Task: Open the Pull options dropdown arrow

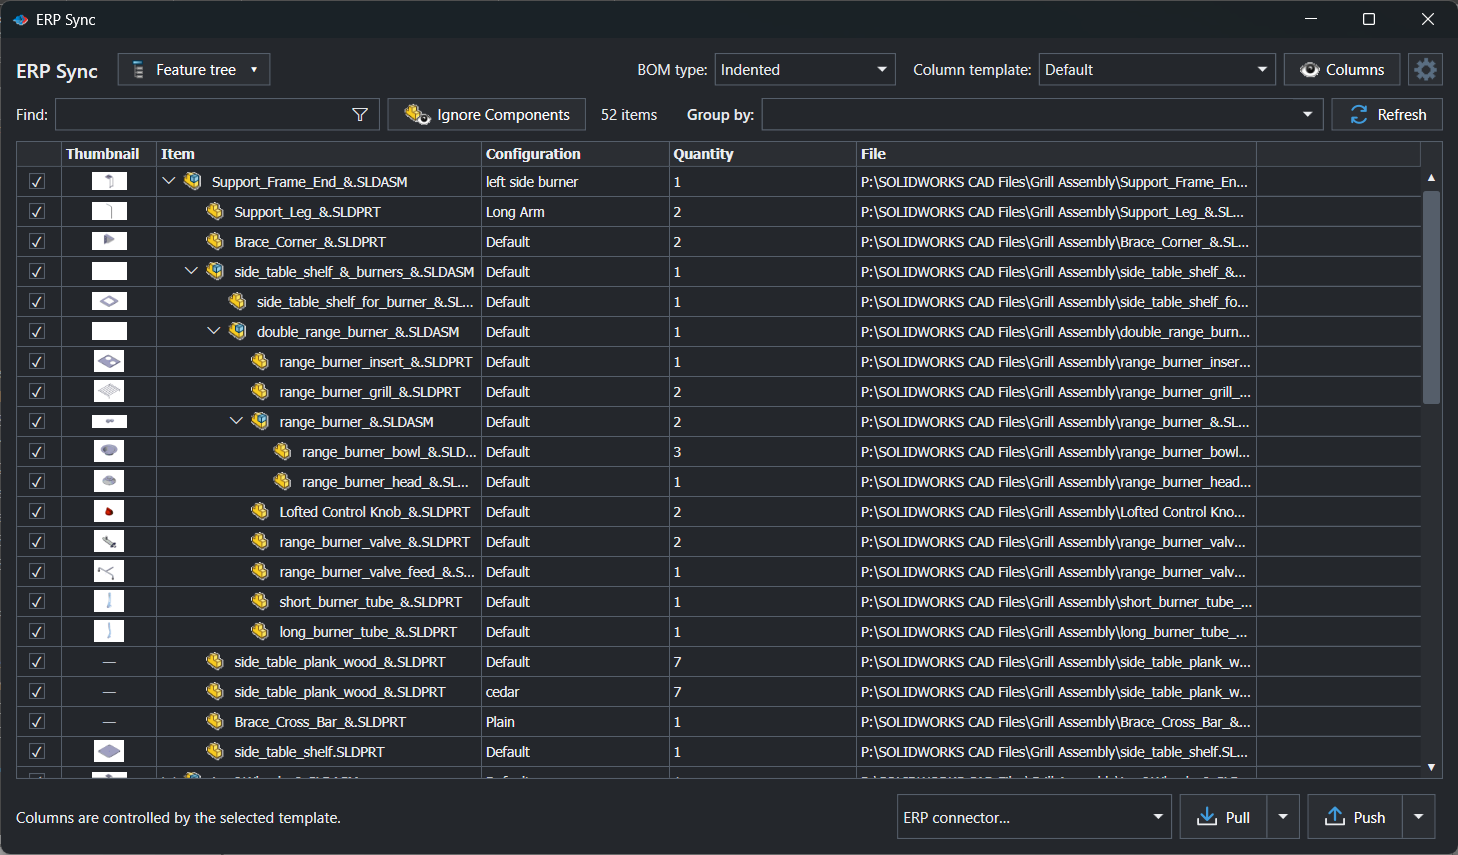Action: tap(1283, 817)
